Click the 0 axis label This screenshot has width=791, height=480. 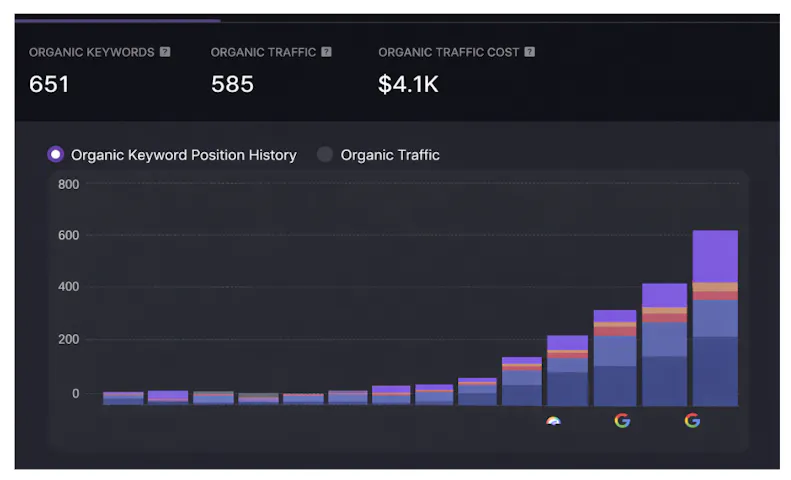click(75, 393)
